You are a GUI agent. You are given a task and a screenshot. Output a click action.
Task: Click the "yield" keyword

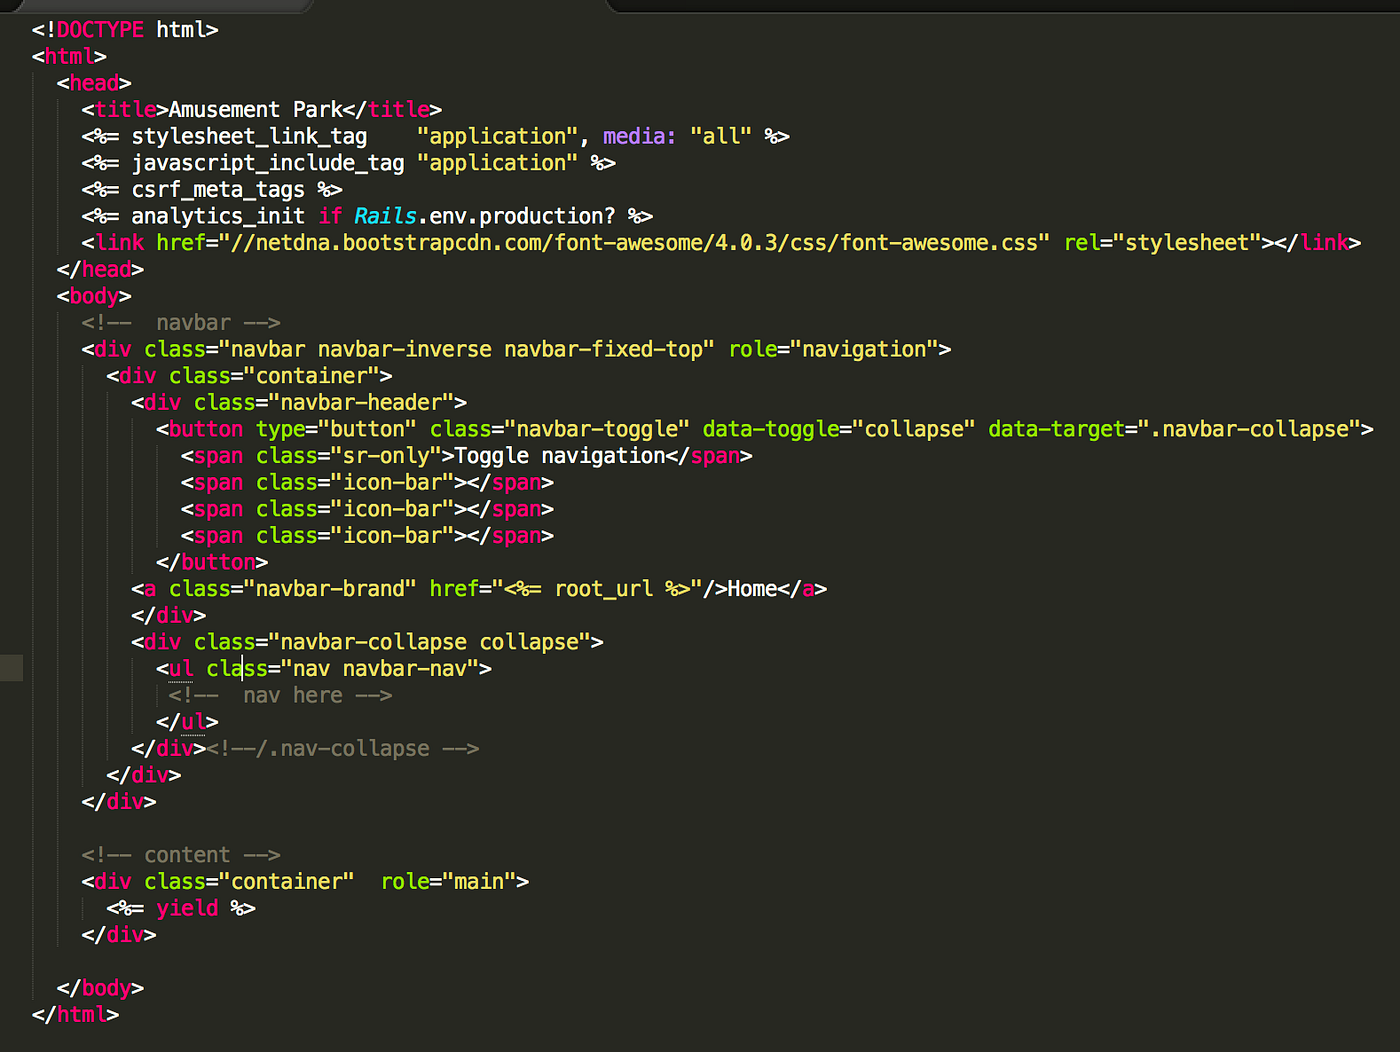(187, 908)
